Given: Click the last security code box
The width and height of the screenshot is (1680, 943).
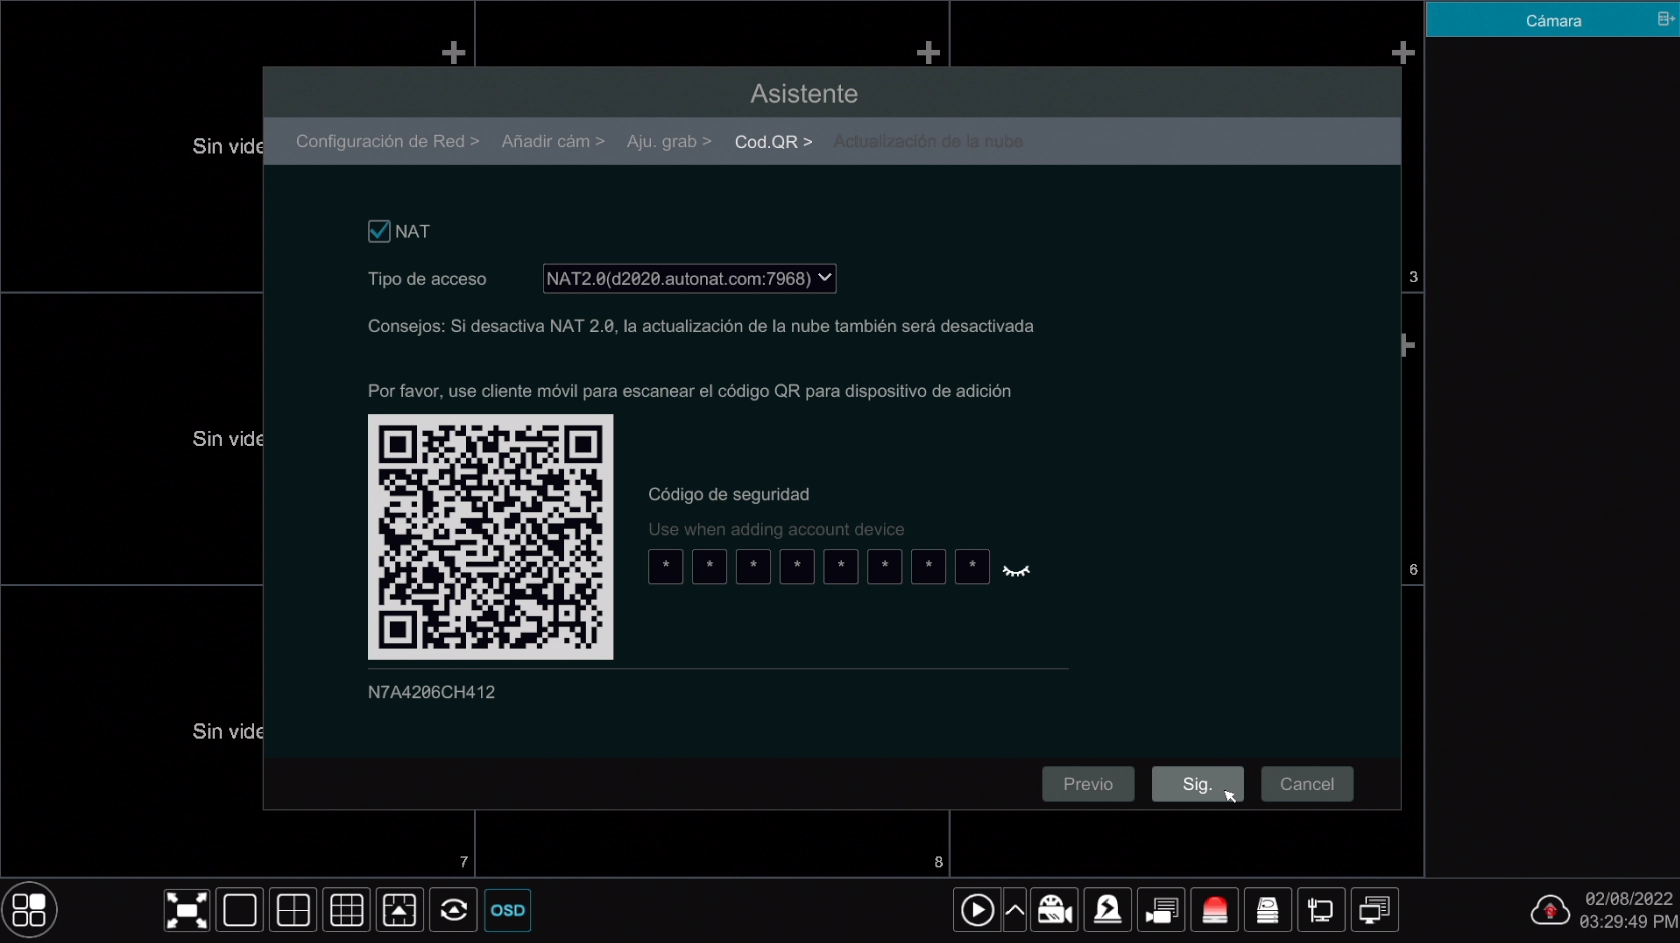Looking at the screenshot, I should pos(972,566).
